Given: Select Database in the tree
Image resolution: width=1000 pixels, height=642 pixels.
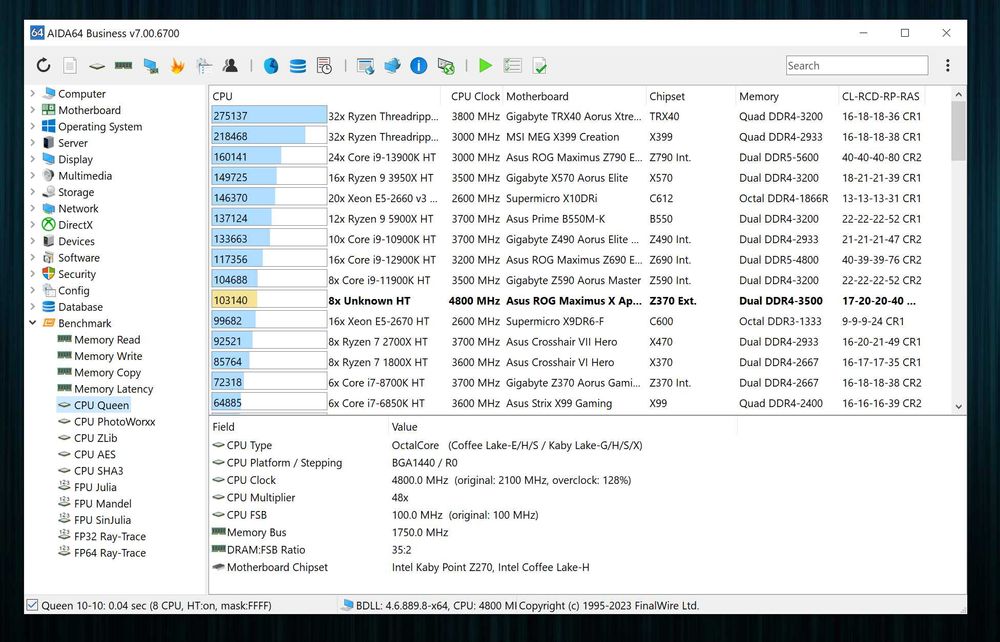Looking at the screenshot, I should point(80,307).
